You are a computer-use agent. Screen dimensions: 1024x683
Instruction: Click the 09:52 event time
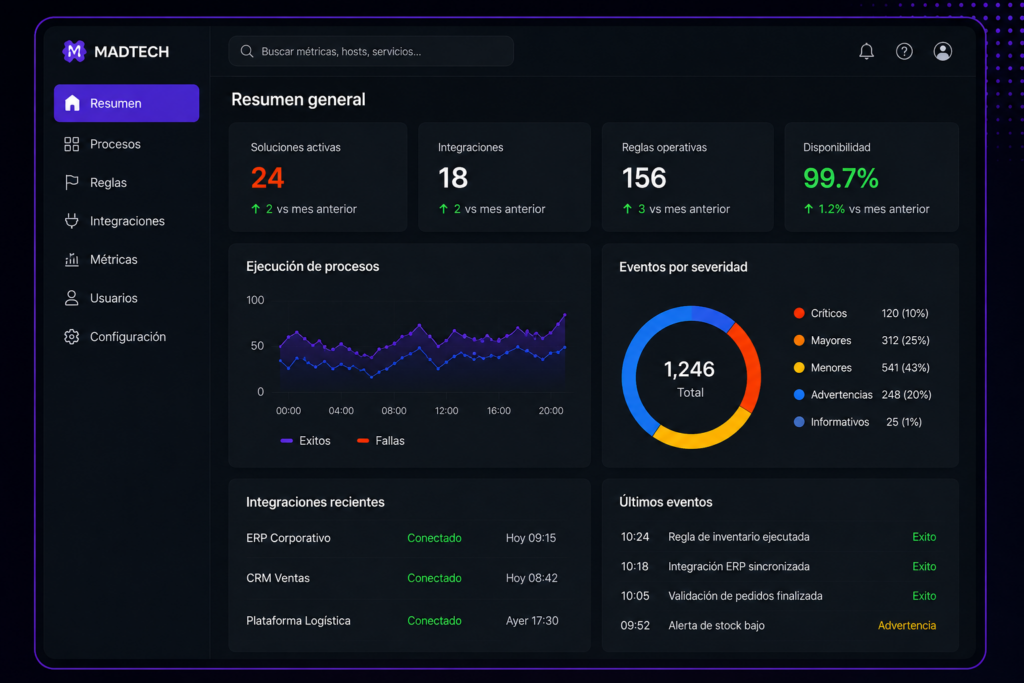pos(635,625)
